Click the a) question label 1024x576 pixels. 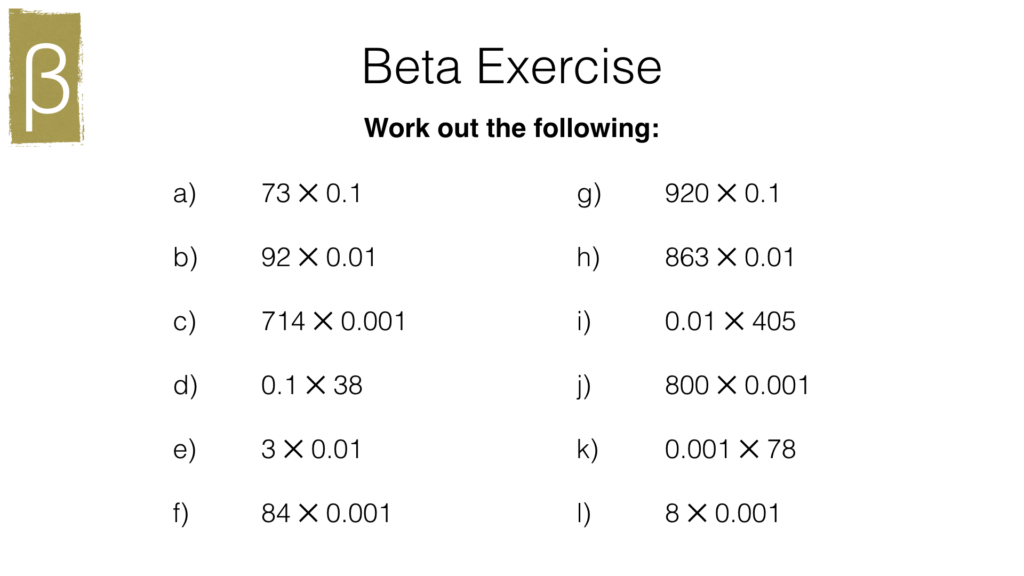pos(185,194)
